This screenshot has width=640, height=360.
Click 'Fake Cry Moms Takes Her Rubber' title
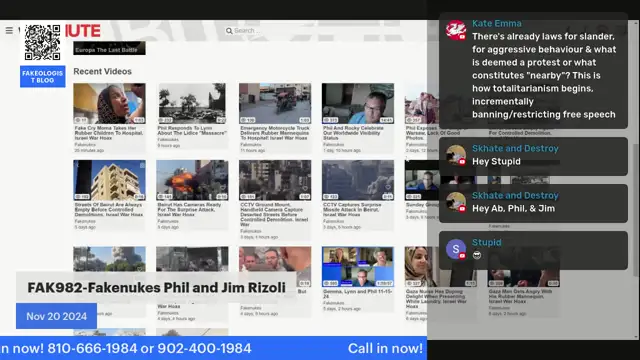(x=109, y=133)
